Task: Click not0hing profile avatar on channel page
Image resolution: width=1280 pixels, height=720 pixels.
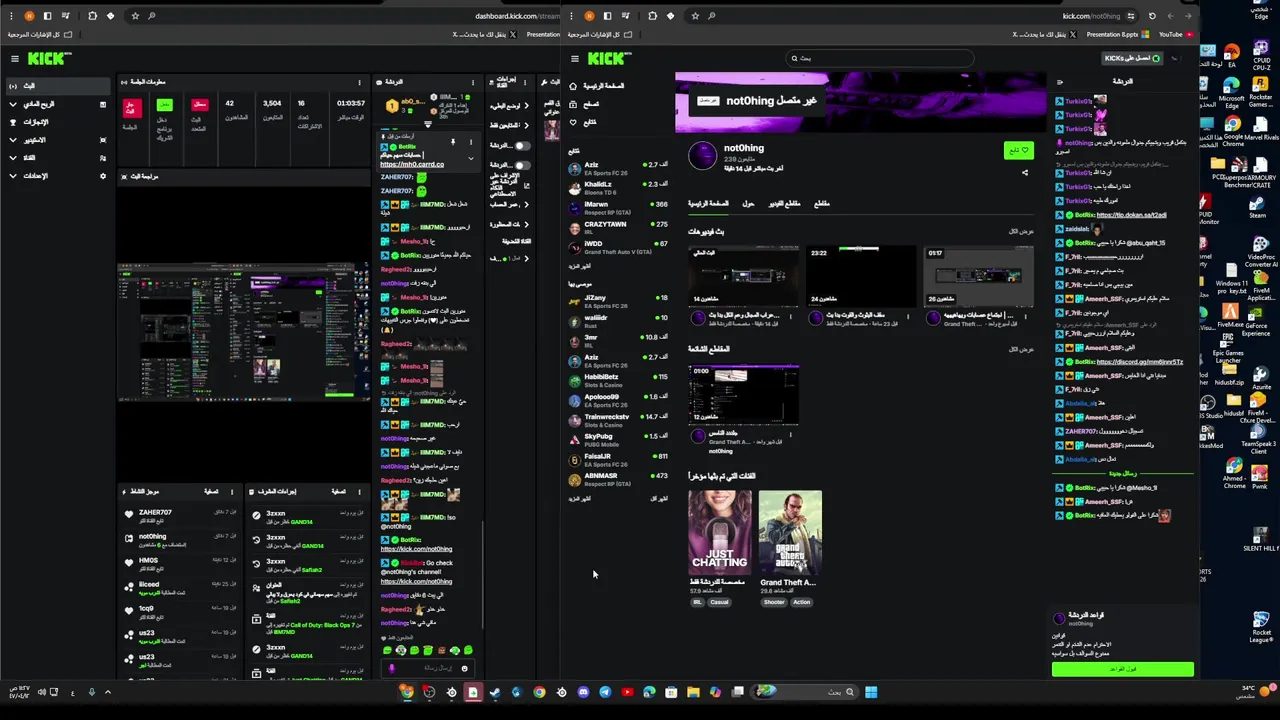Action: [703, 155]
